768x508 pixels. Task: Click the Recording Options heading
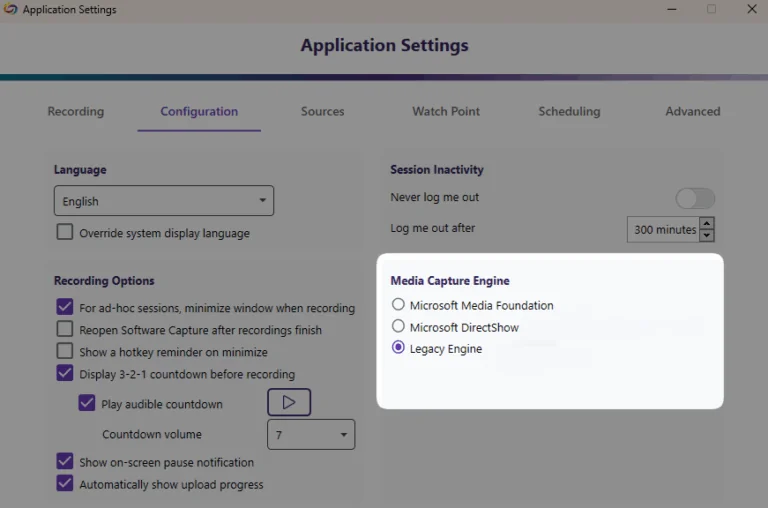click(x=104, y=281)
